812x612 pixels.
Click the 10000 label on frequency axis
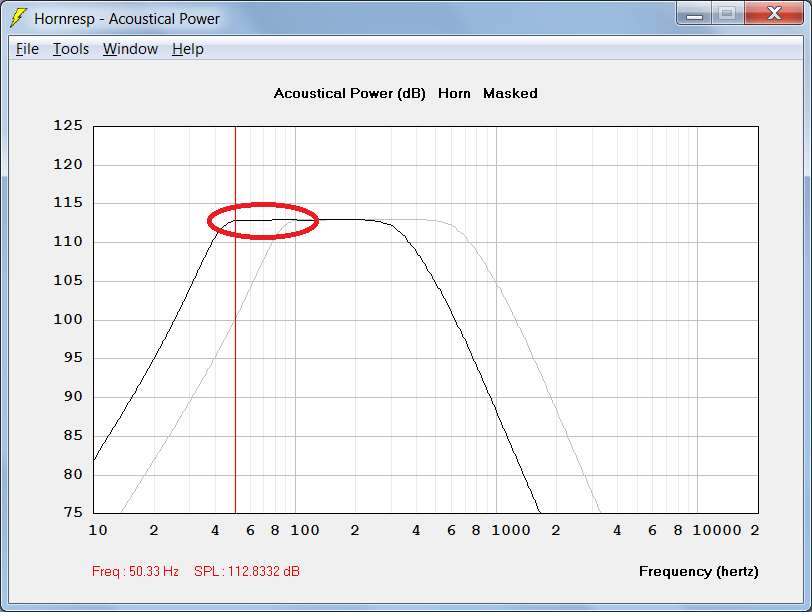pyautogui.click(x=717, y=531)
